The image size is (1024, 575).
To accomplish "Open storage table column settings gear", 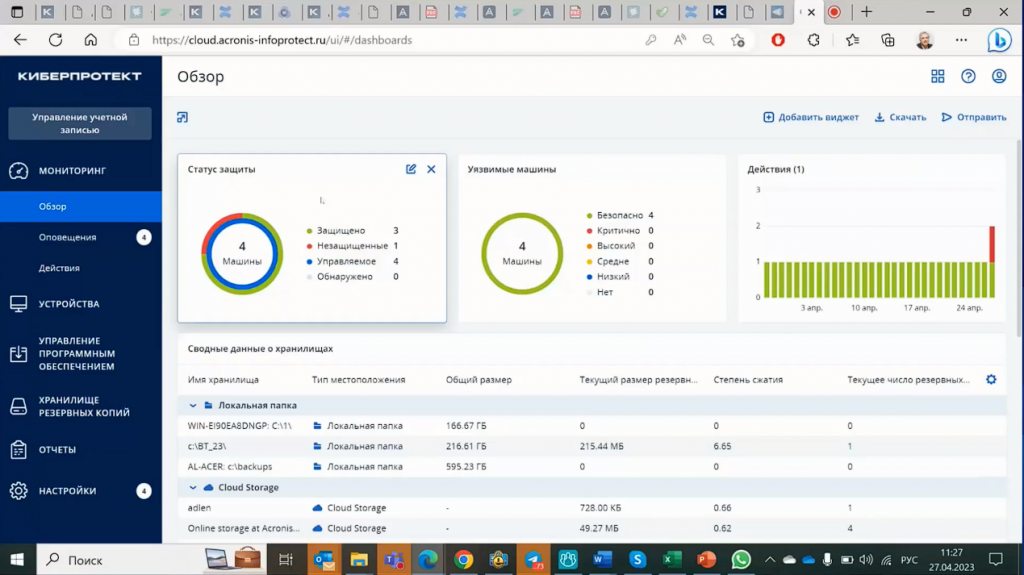I will (x=991, y=380).
